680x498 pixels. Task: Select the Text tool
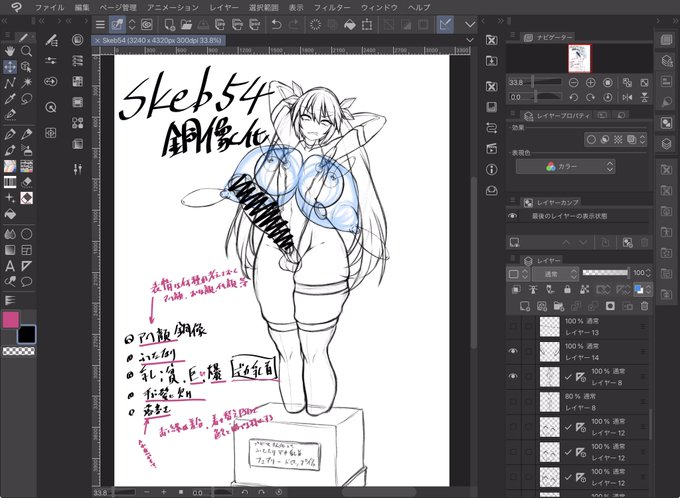(x=10, y=266)
